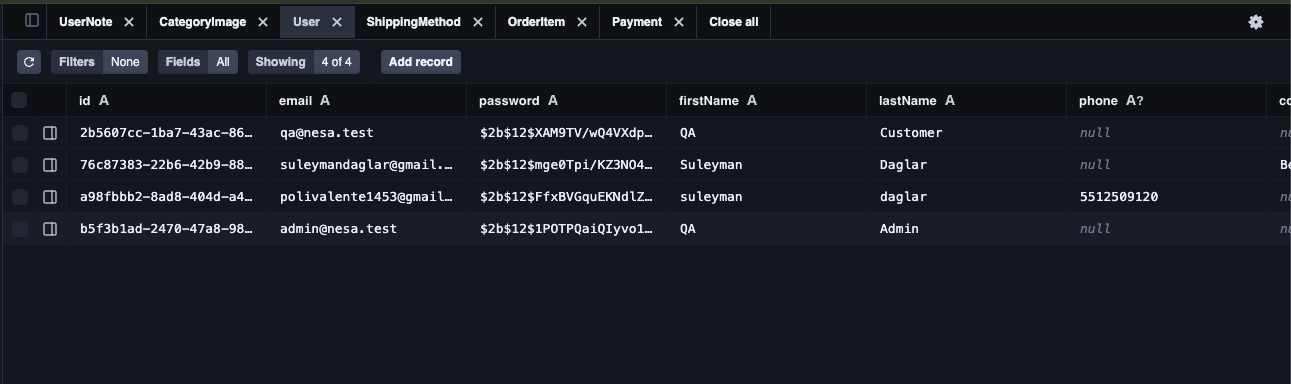Select id cell b5f3b1ad-2470-47a8
Viewport: 1291px width, 384px height.
pyautogui.click(x=166, y=229)
